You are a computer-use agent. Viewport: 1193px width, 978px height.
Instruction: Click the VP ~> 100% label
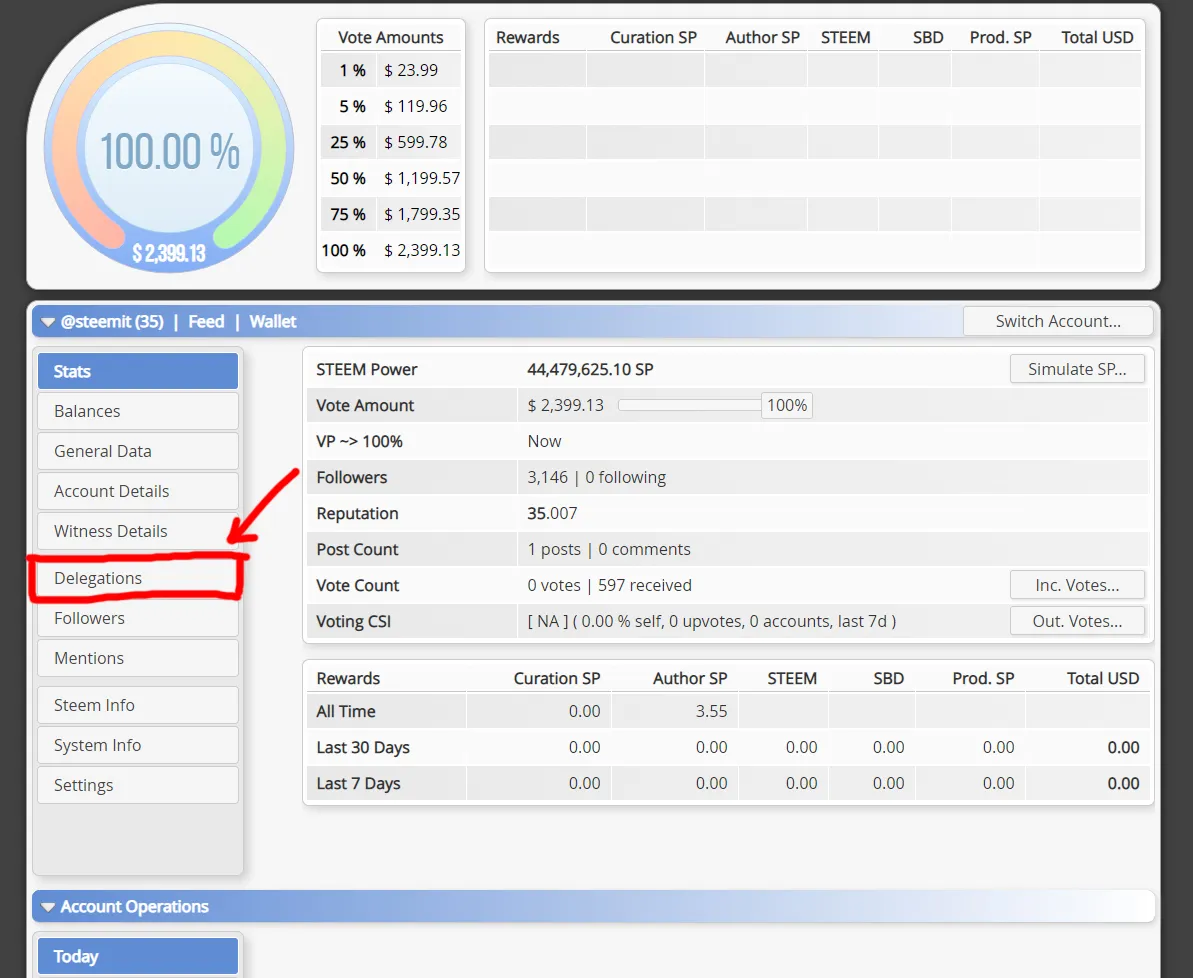(359, 441)
